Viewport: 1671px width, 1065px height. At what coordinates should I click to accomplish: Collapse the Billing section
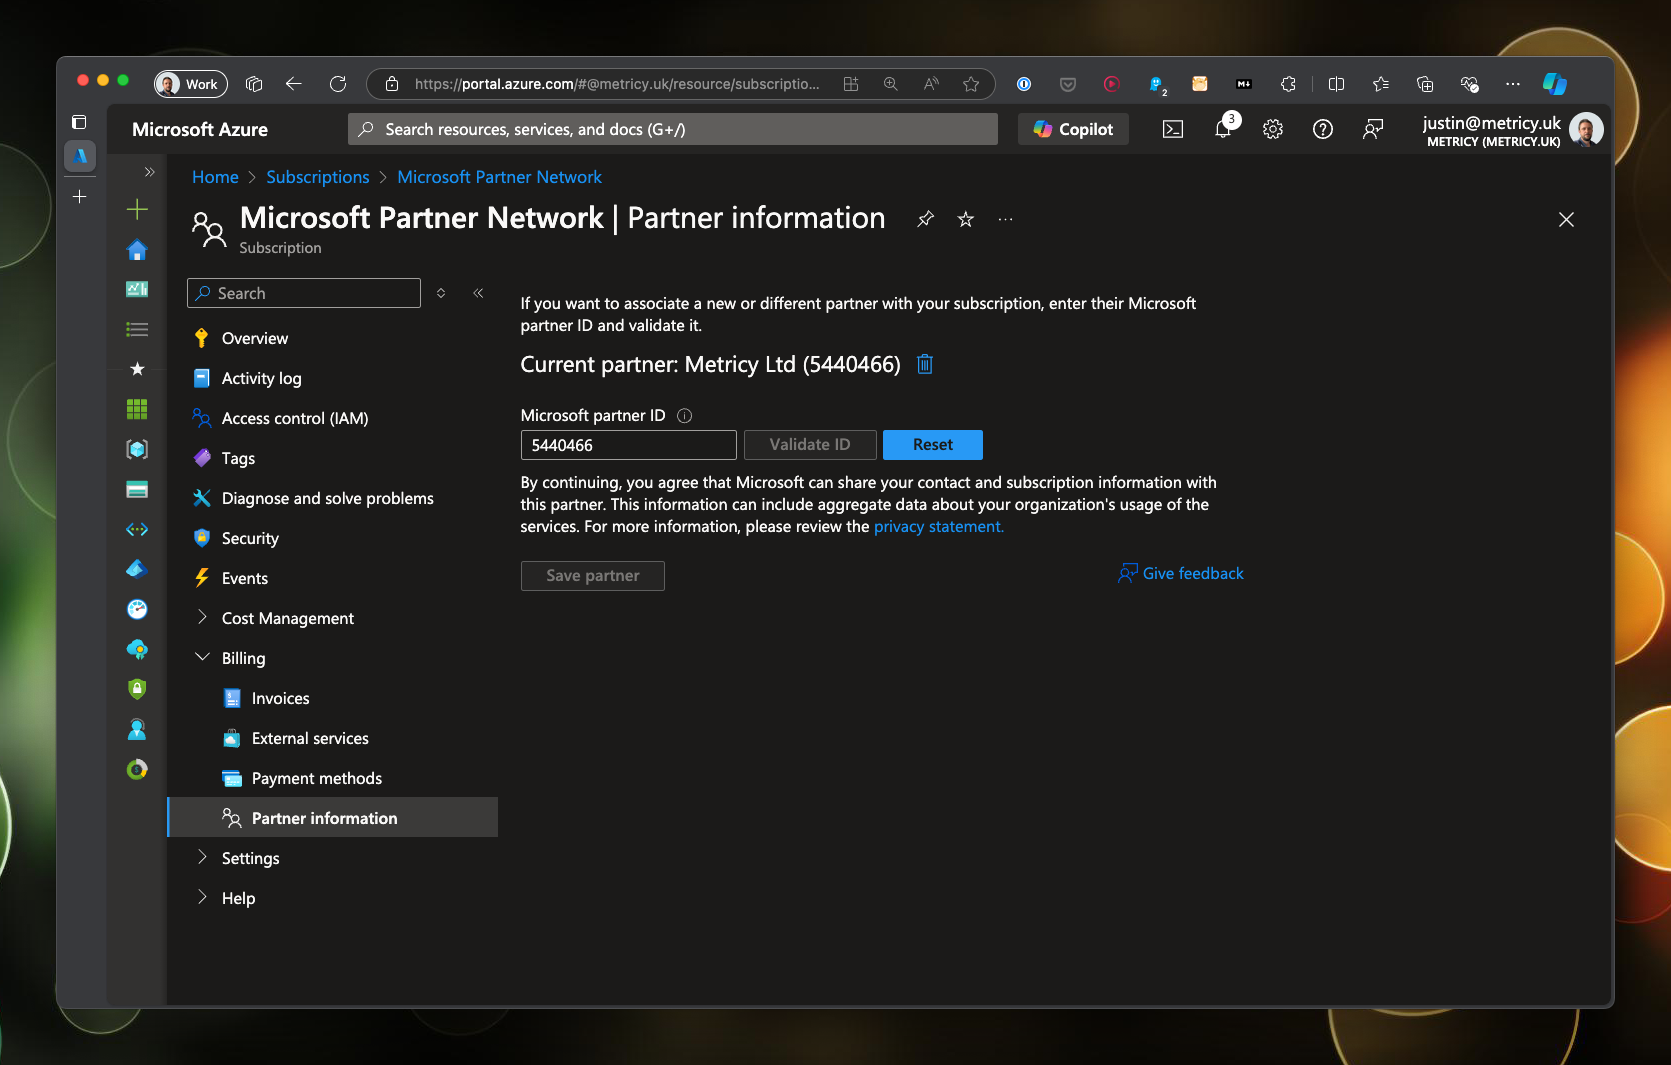[202, 658]
